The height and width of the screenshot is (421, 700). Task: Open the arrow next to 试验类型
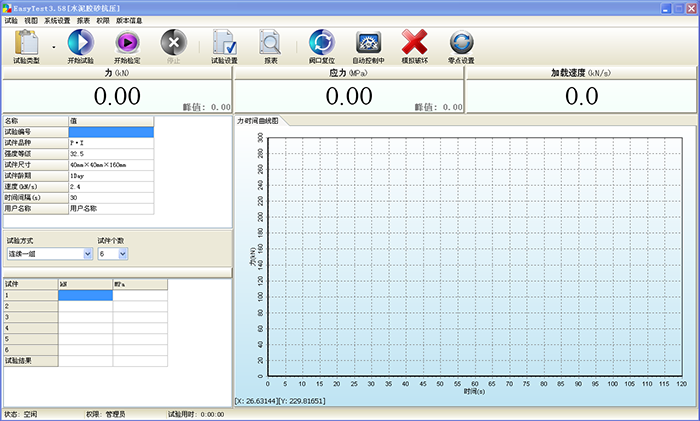(x=53, y=46)
